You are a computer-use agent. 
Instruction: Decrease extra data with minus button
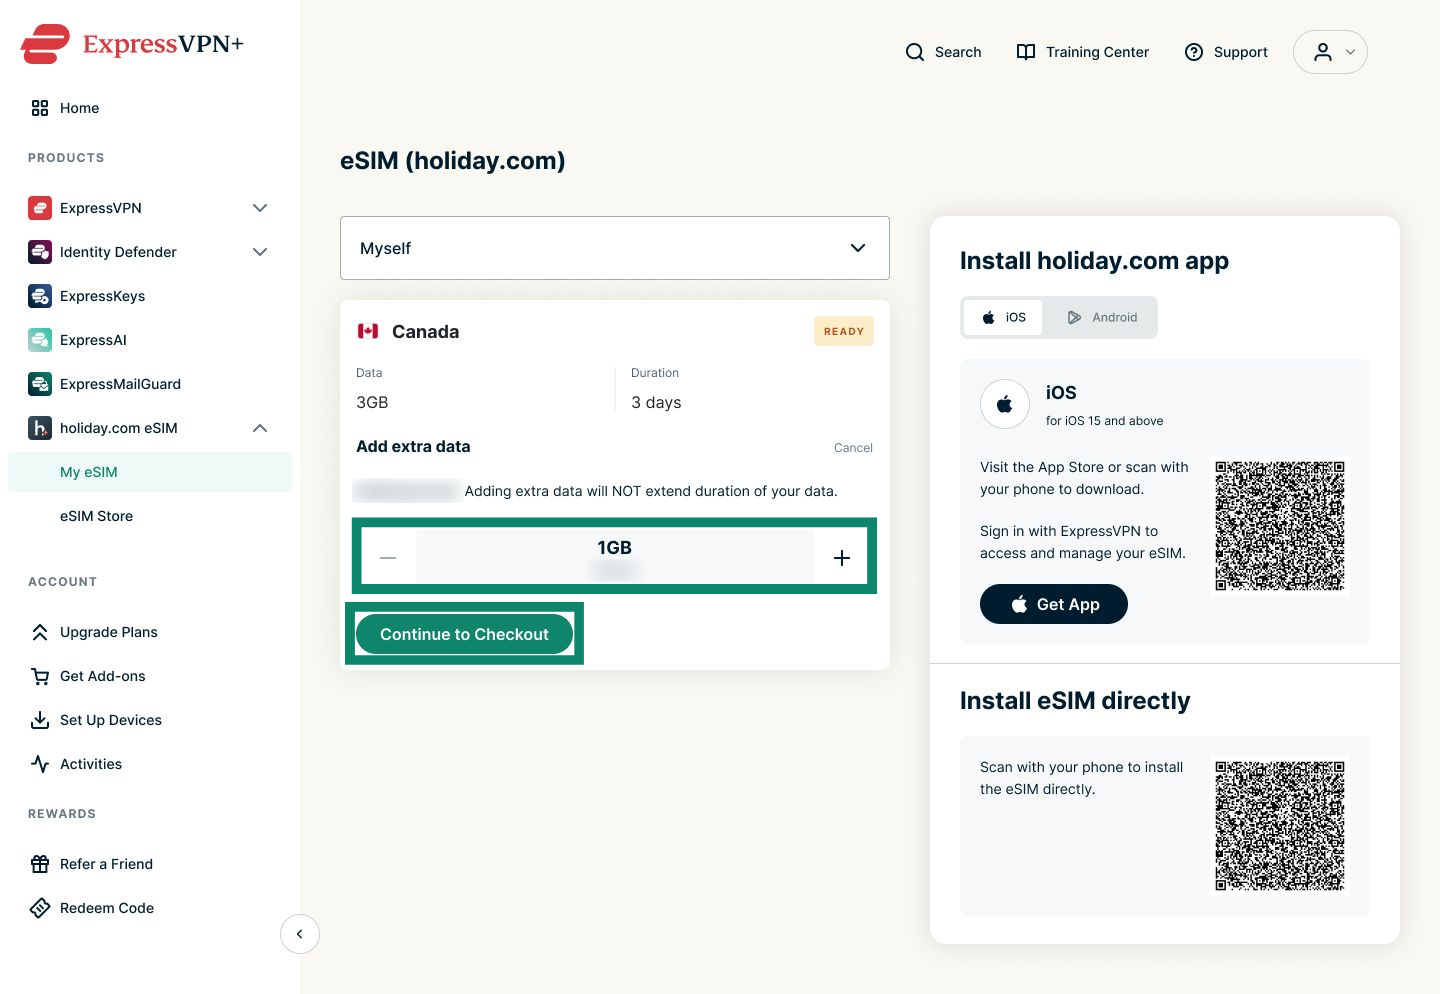388,558
